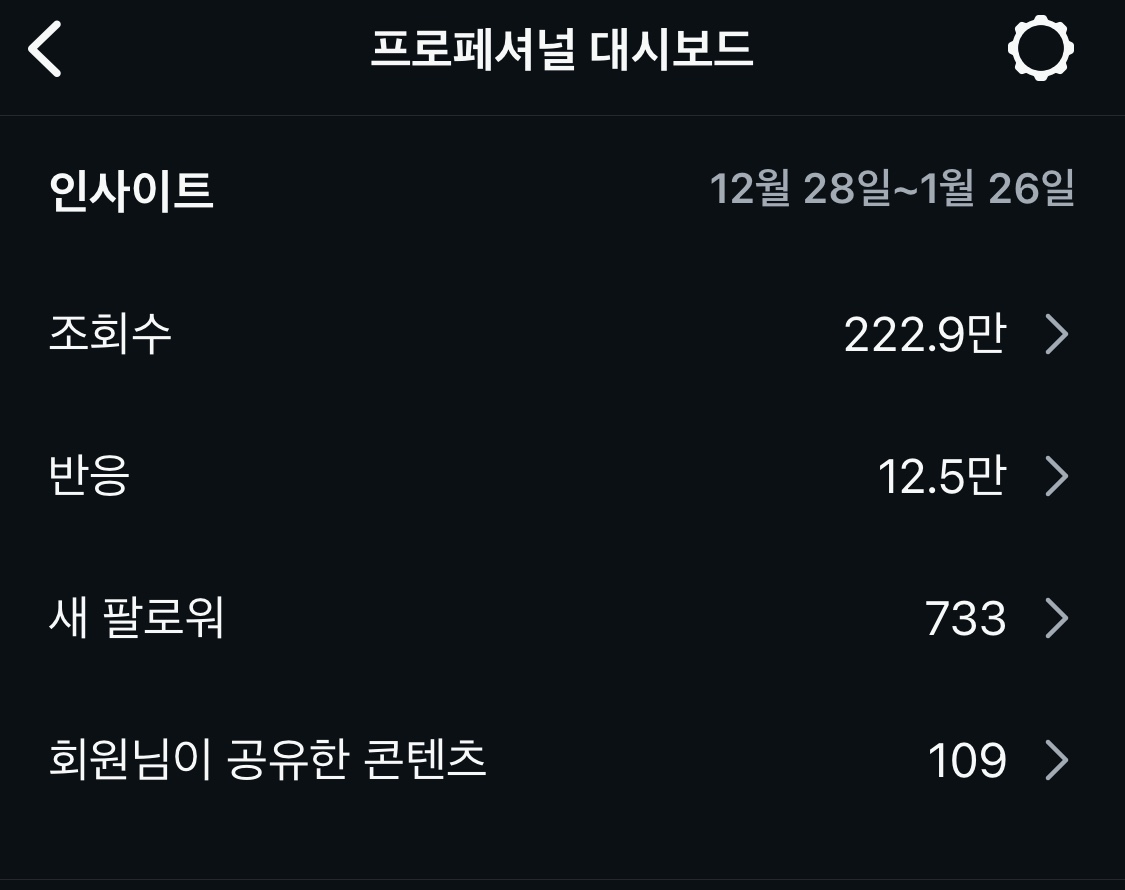Open the chevron for 회원님이 공유한 콘텐츠

pos(1056,761)
